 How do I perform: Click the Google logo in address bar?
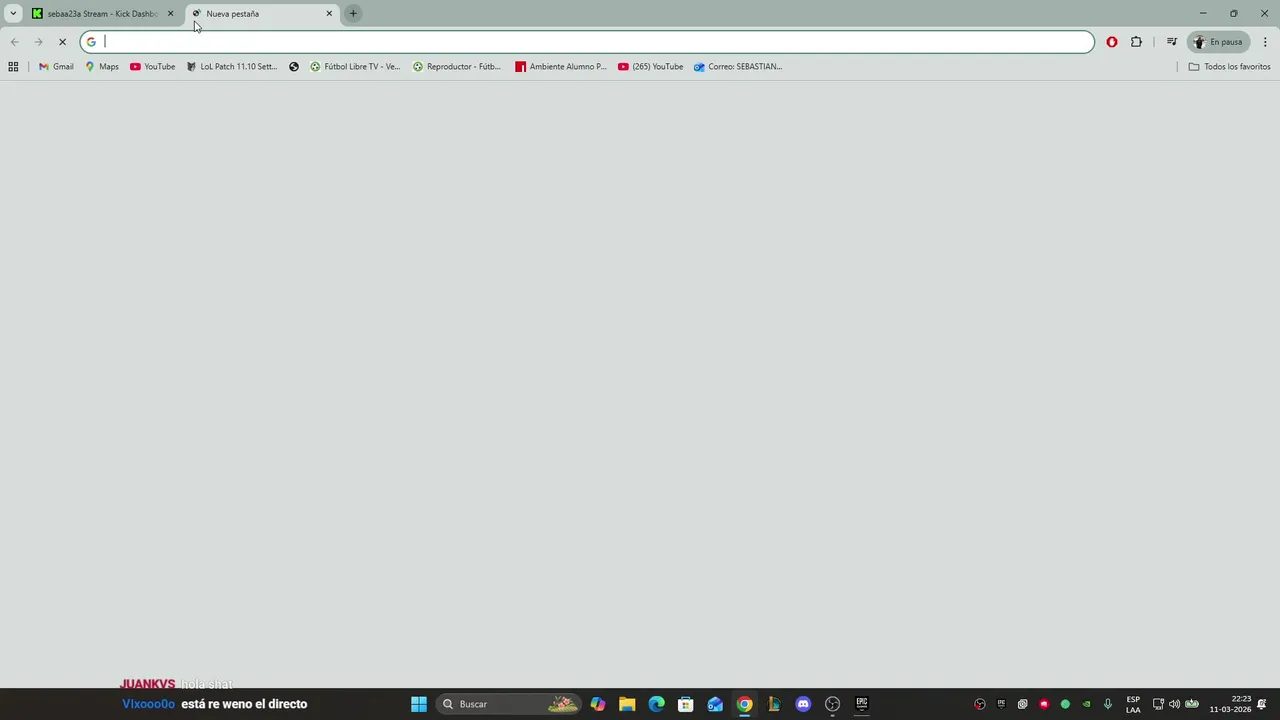[x=91, y=42]
